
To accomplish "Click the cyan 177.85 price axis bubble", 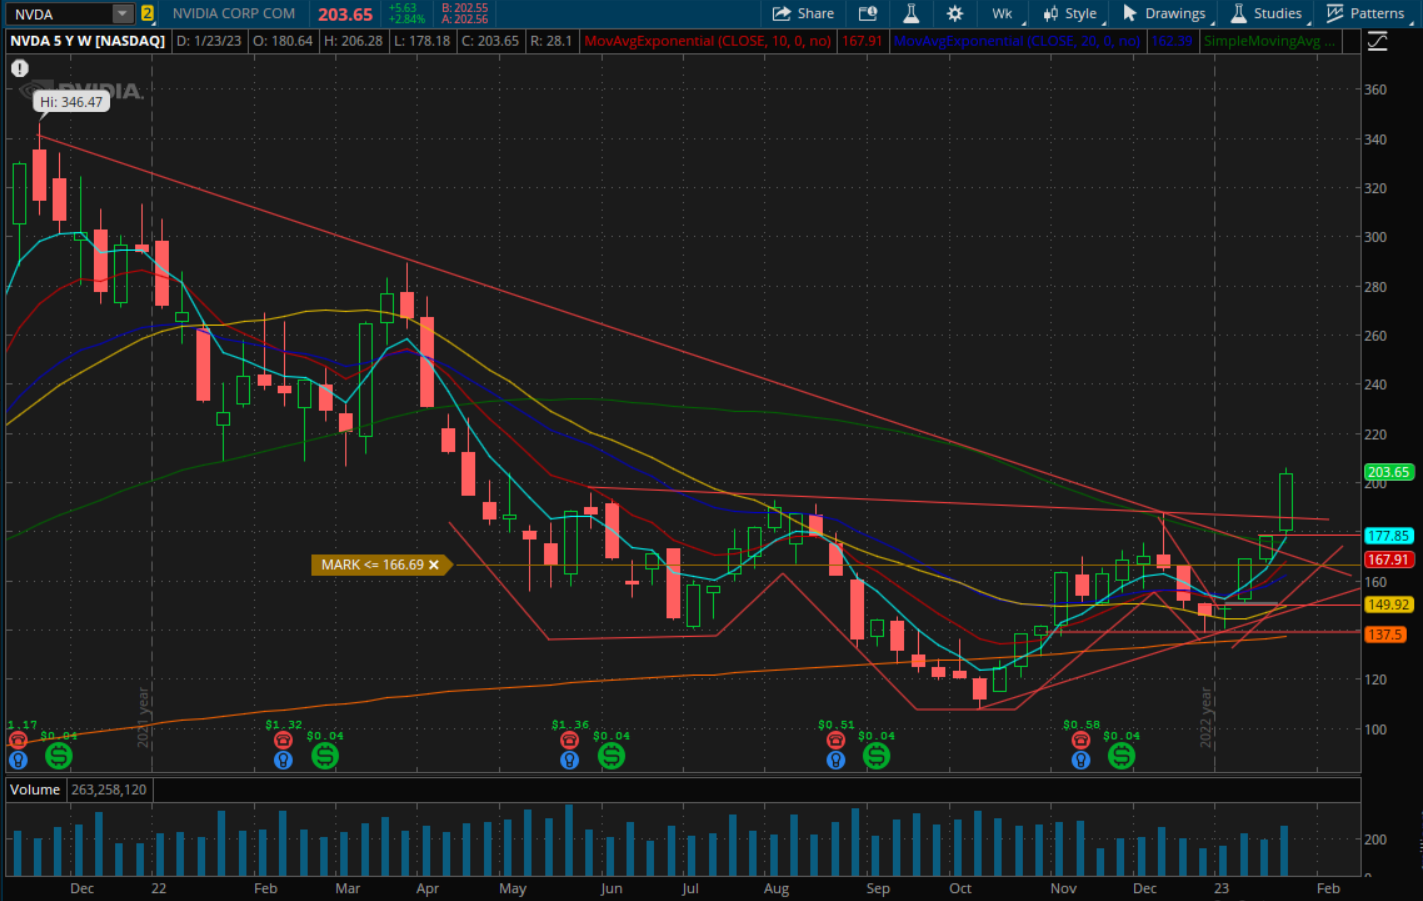I will point(1388,536).
